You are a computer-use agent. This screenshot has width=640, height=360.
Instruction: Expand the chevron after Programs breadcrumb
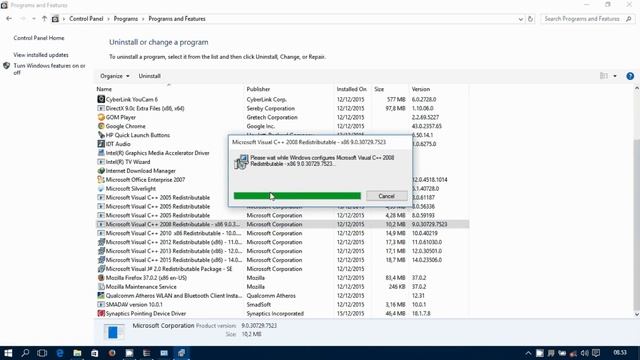[x=143, y=19]
